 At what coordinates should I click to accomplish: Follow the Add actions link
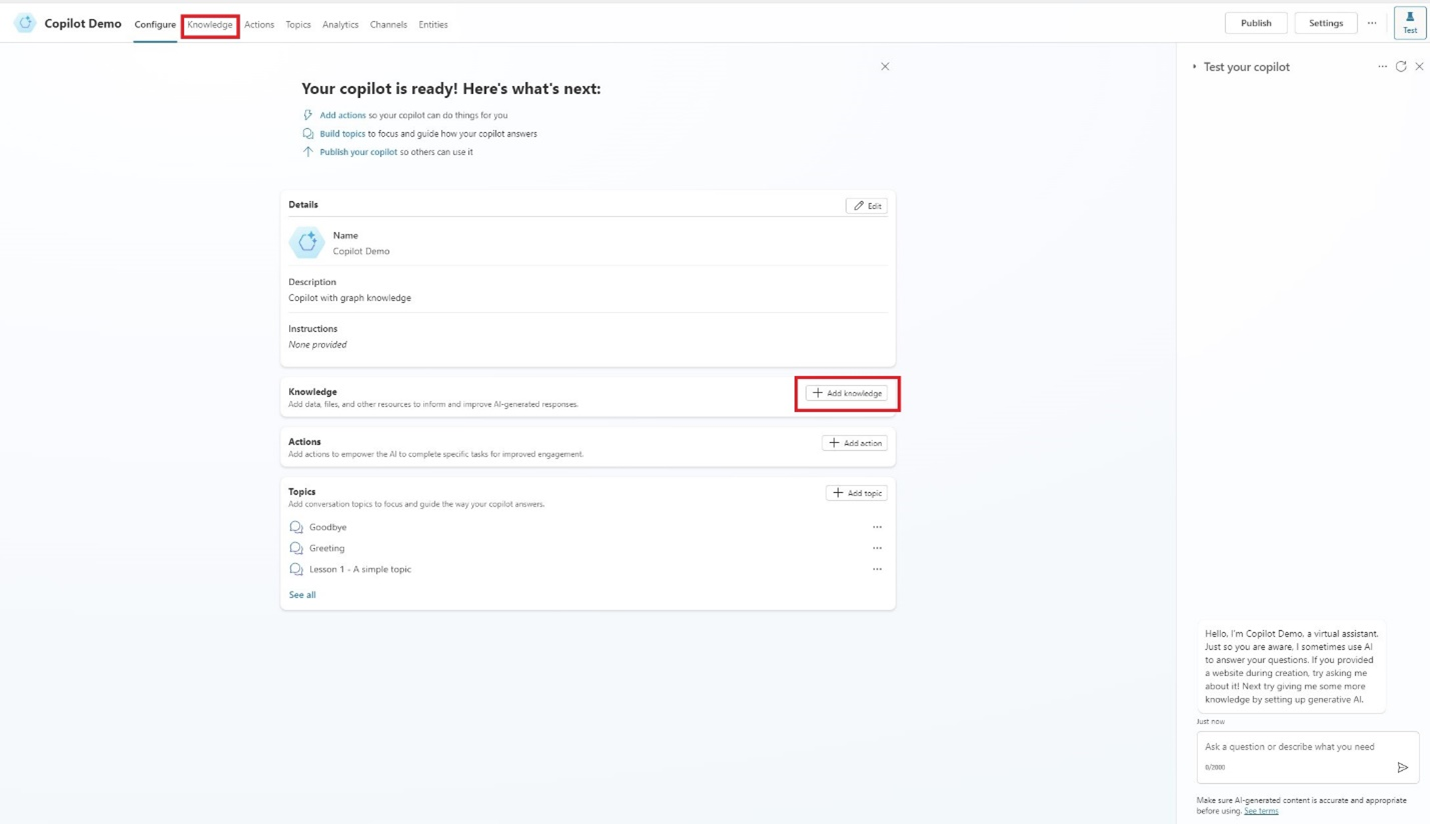(x=343, y=115)
